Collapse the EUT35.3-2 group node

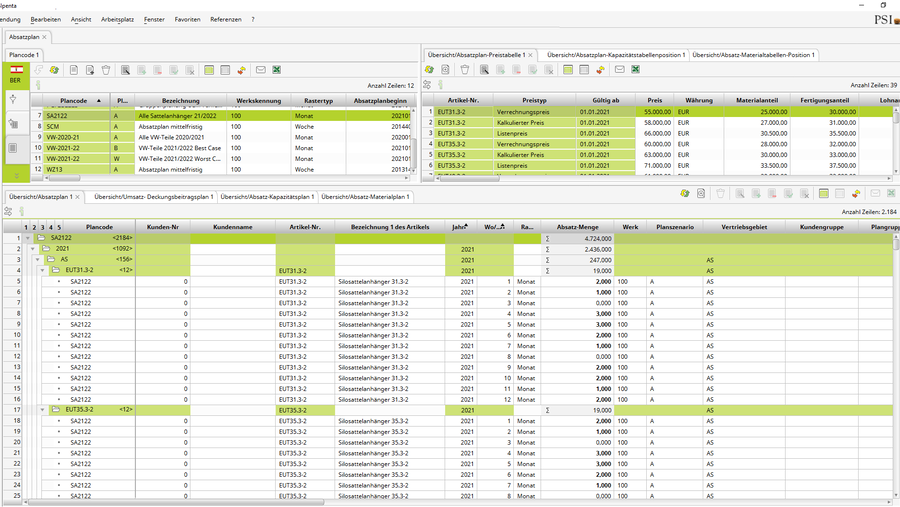click(42, 410)
